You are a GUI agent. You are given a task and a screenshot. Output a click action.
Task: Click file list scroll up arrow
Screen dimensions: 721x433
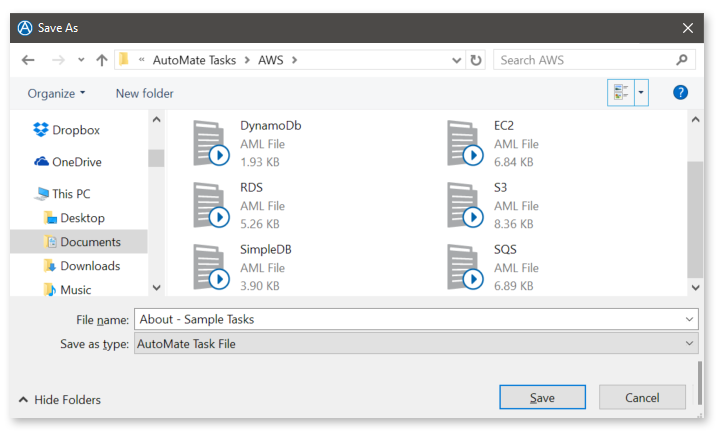[696, 120]
